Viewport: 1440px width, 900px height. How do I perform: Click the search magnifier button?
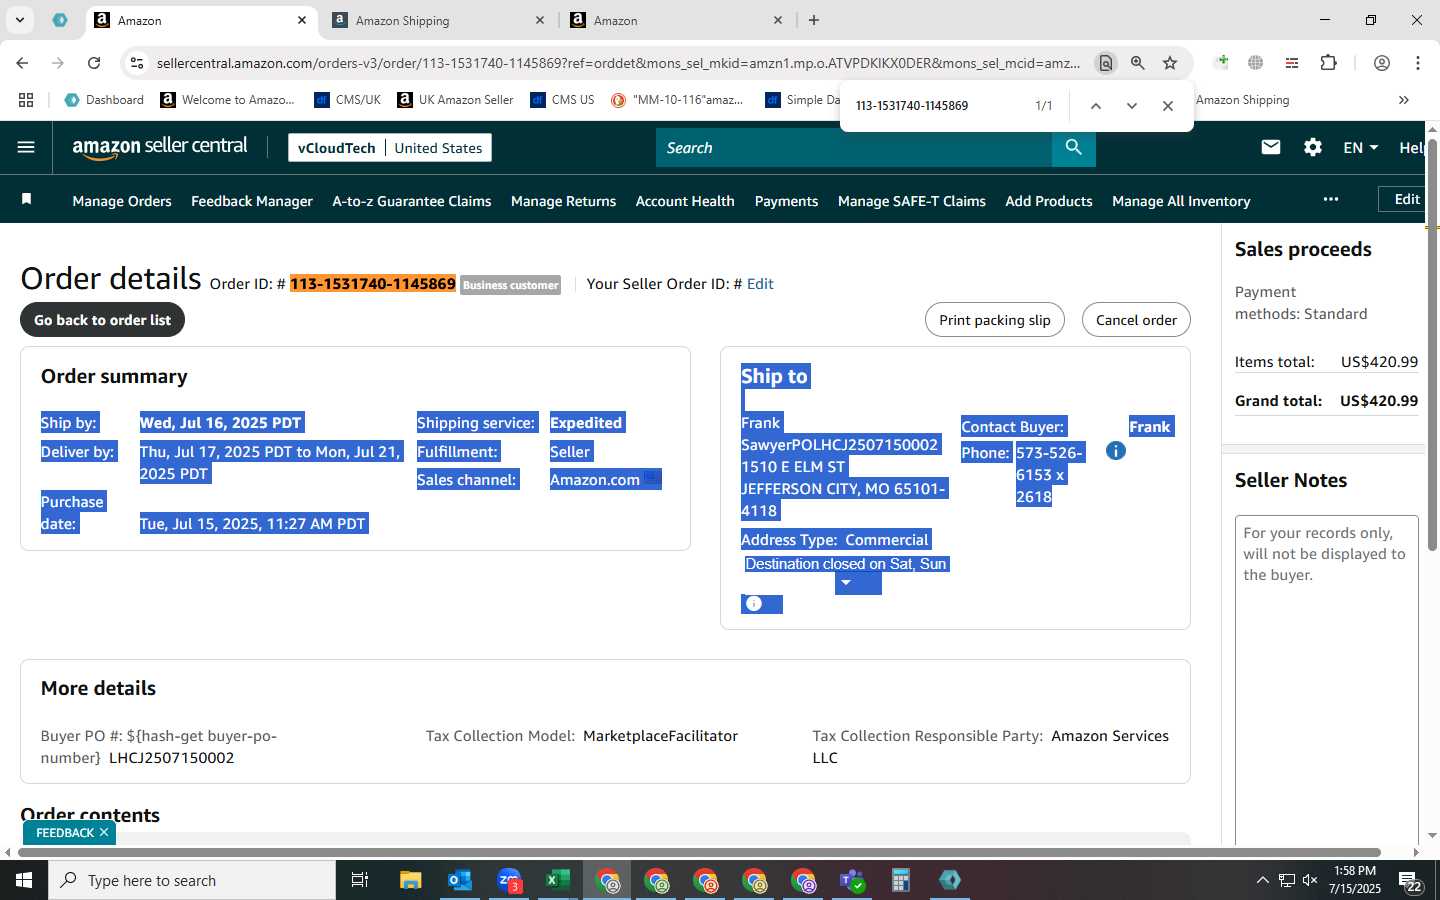click(x=1073, y=148)
